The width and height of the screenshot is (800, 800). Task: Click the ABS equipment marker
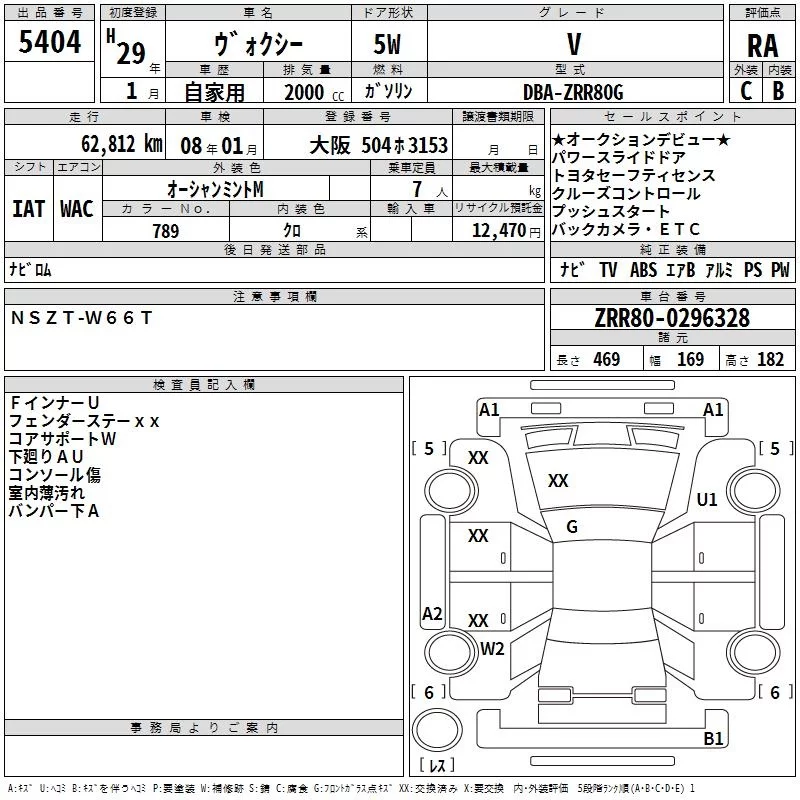click(643, 270)
